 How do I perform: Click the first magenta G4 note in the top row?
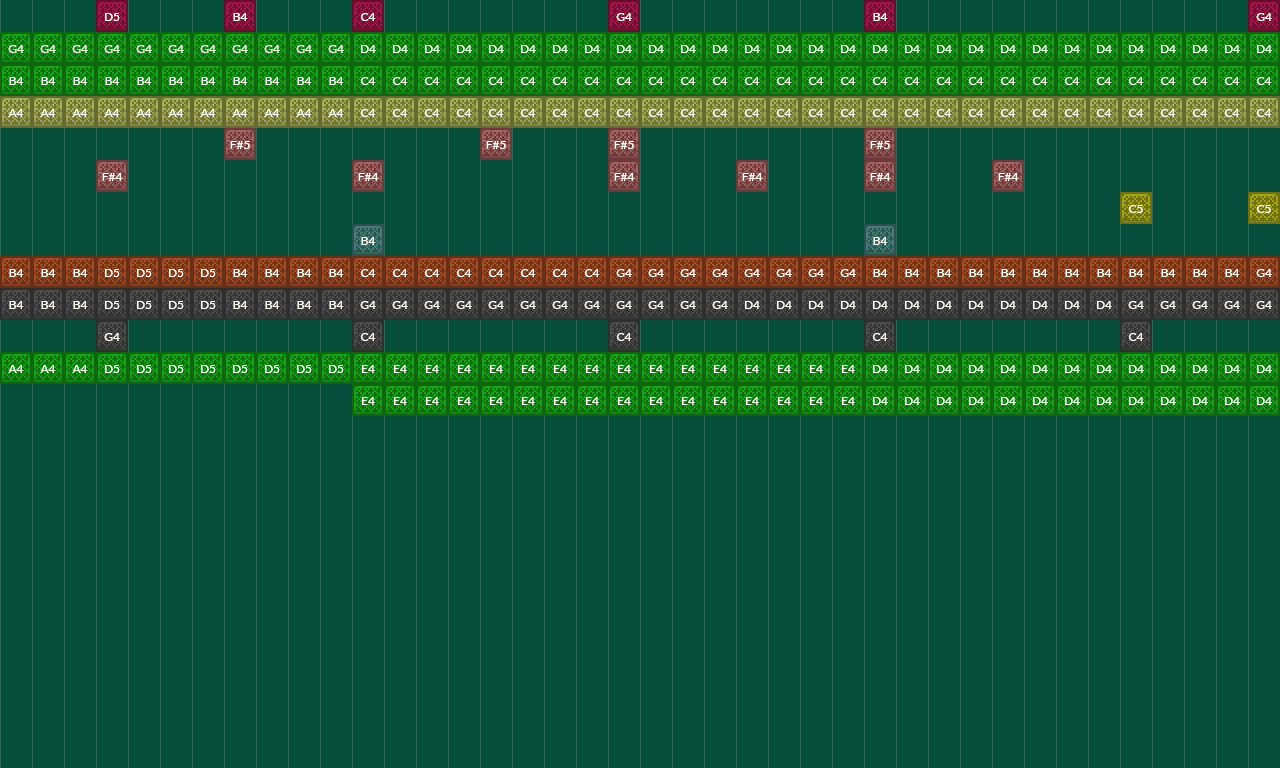pos(624,16)
